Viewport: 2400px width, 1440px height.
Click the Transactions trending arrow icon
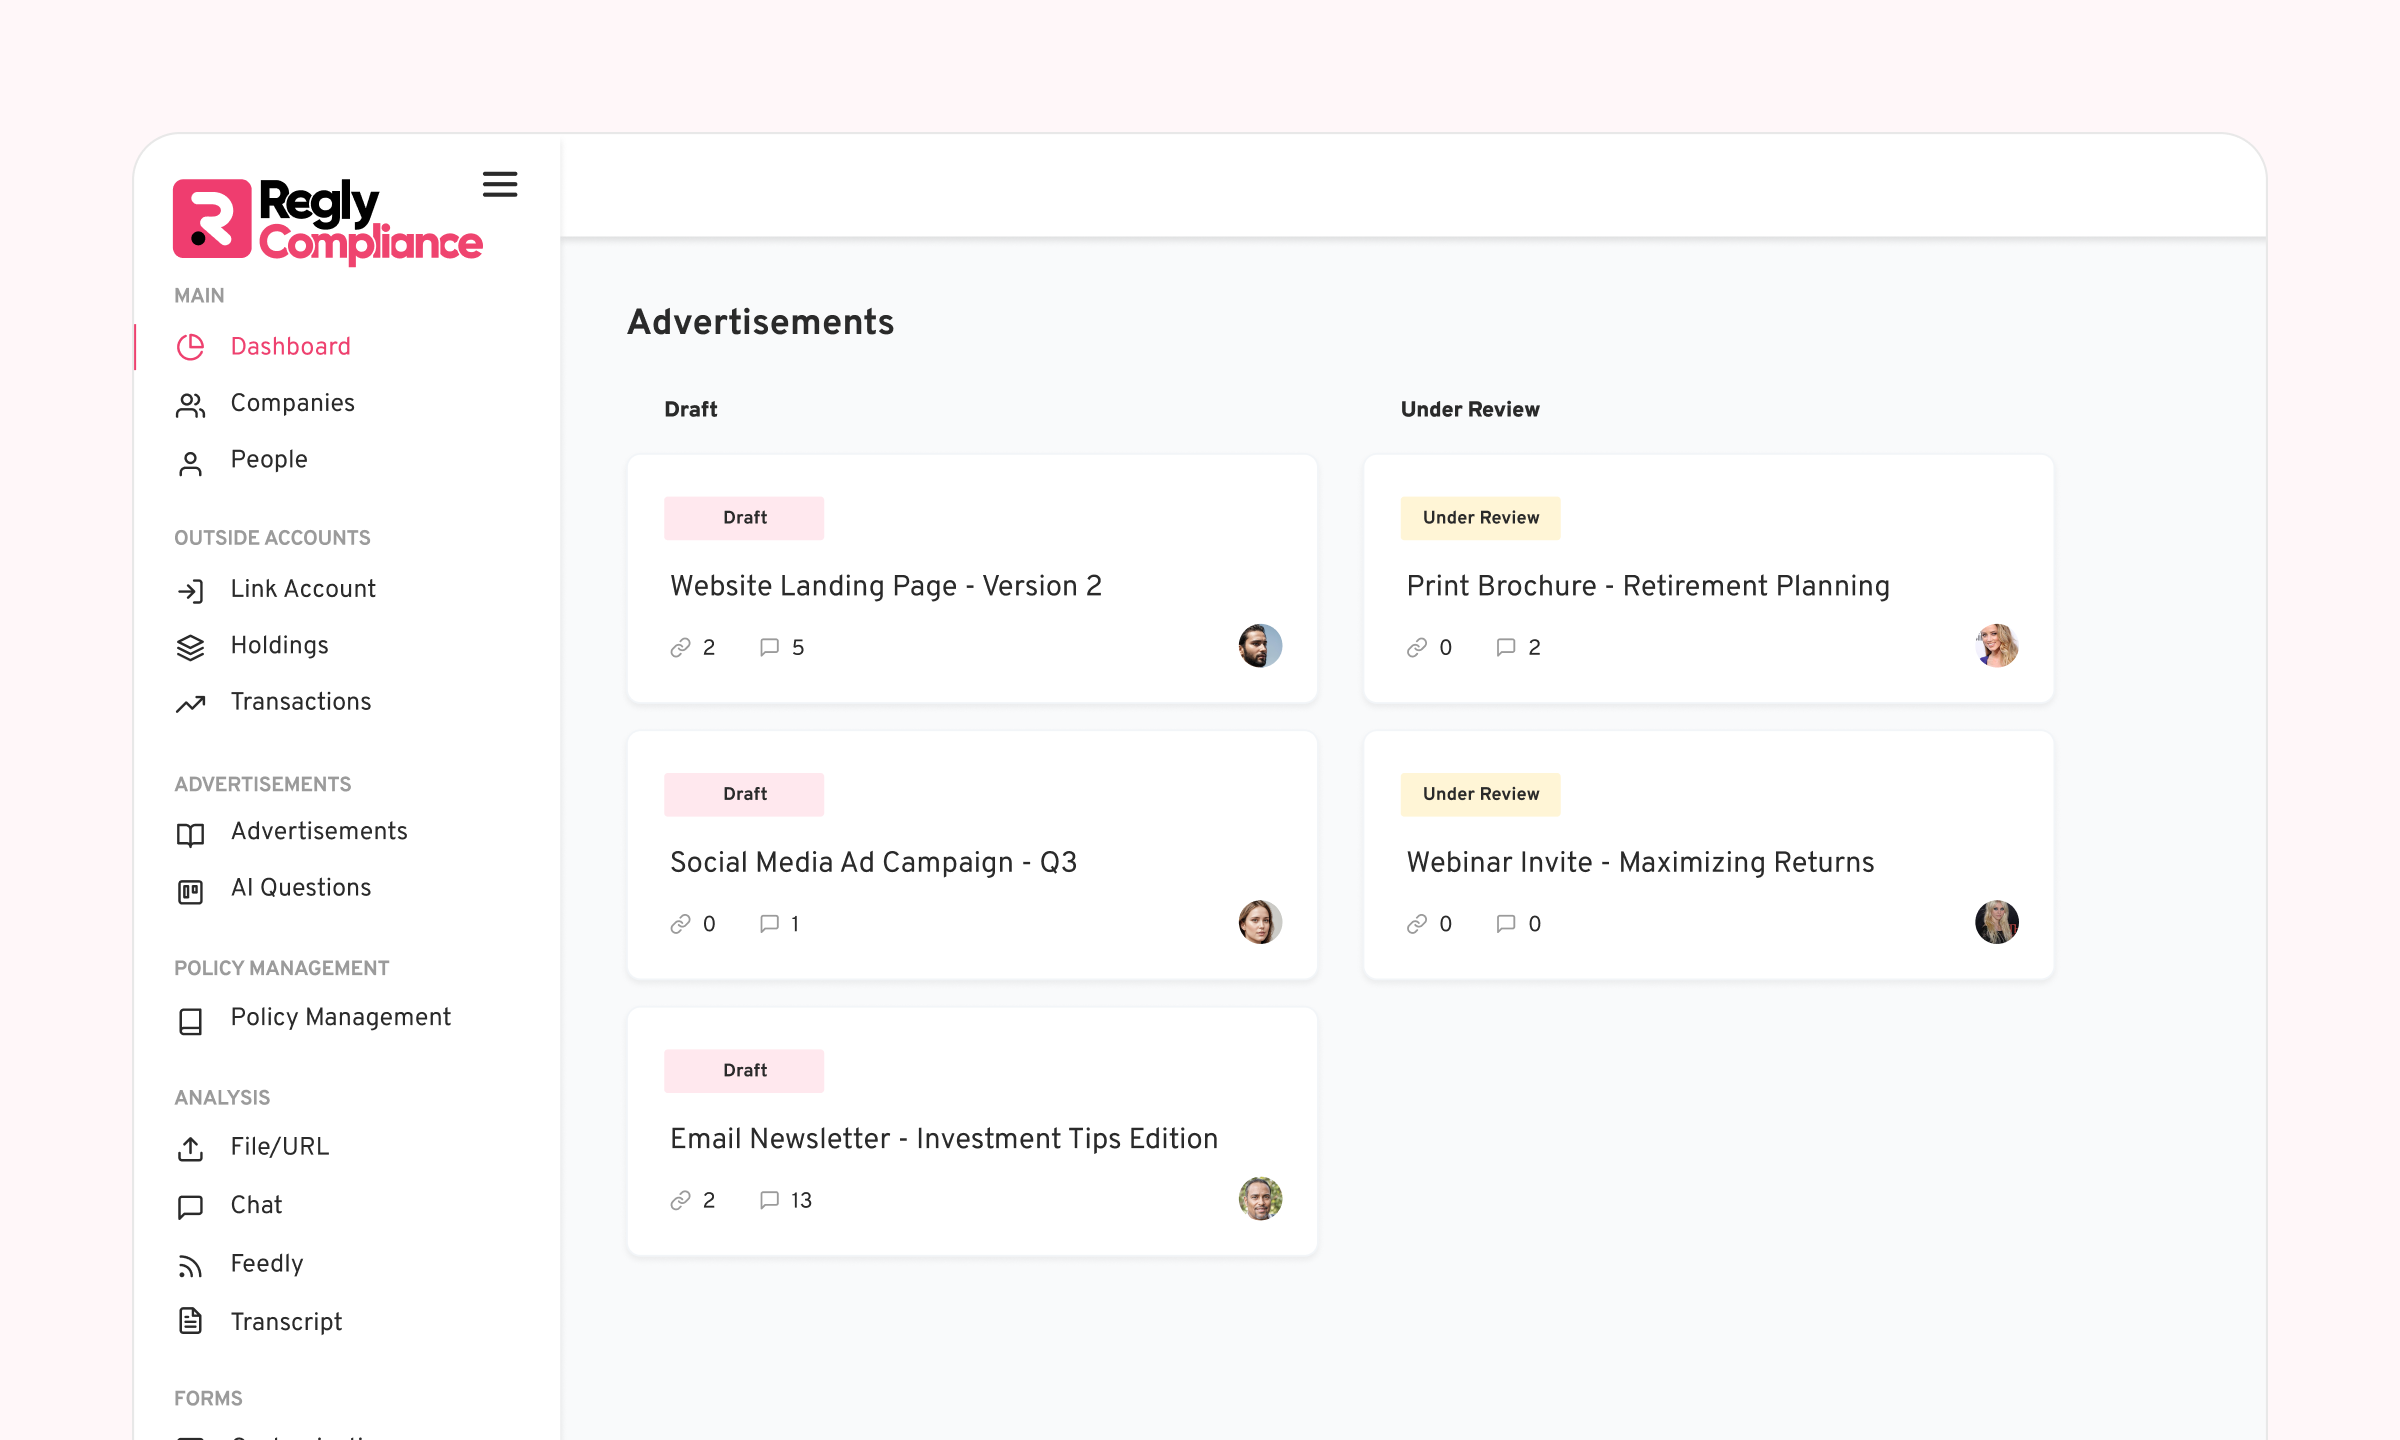pyautogui.click(x=190, y=704)
